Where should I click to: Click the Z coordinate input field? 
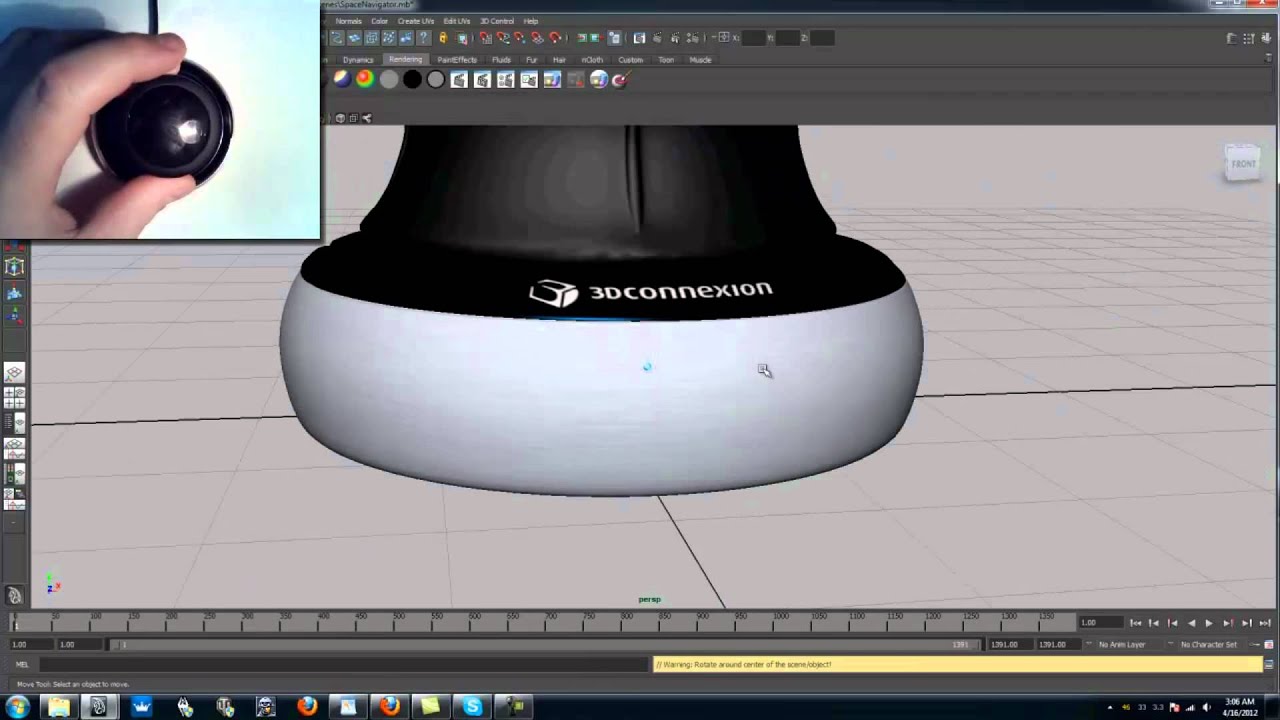tap(822, 38)
